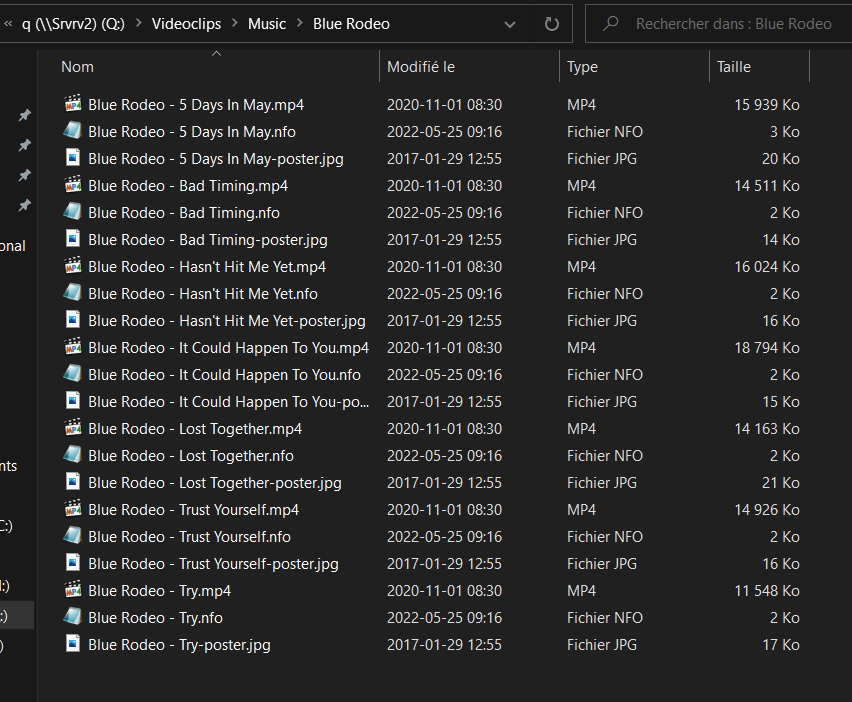
Task: Click the NFO icon for Trust Yourself.nfo
Action: 72,536
